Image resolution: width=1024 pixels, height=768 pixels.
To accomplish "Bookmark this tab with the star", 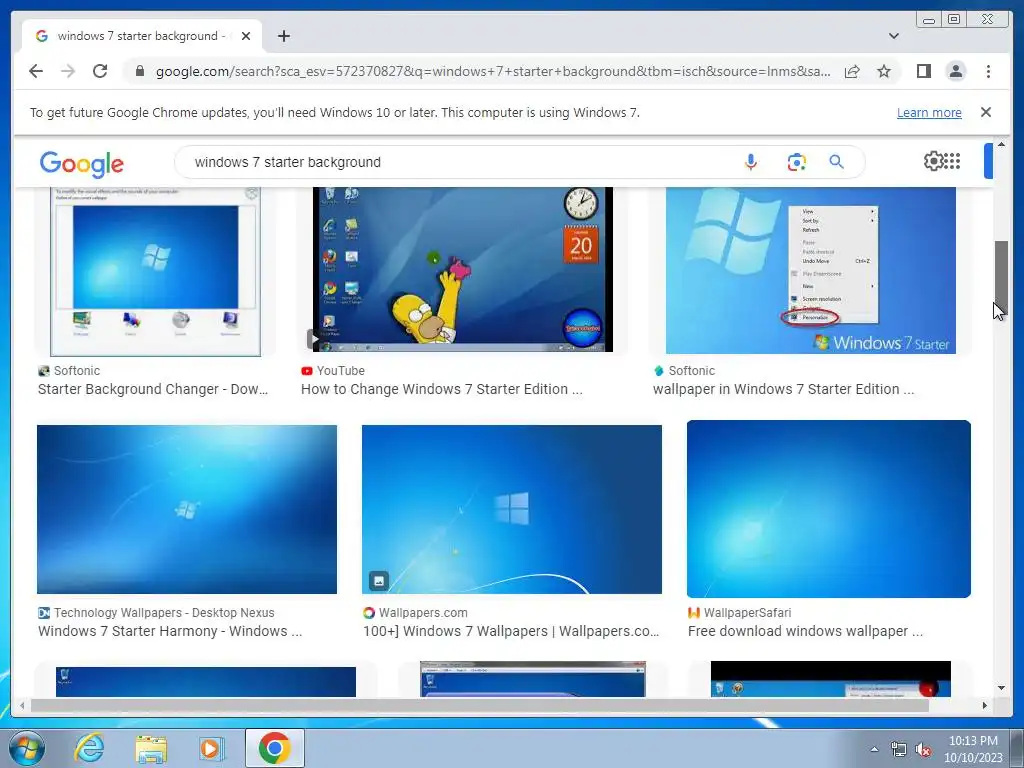I will (884, 71).
